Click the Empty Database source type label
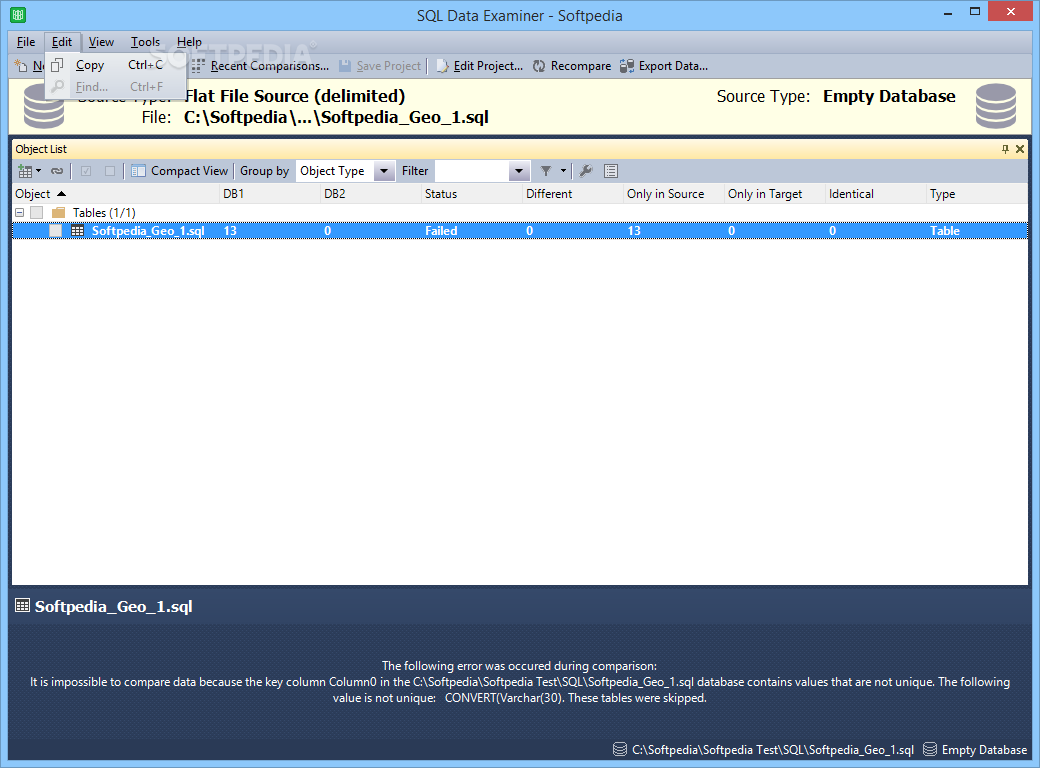 click(x=889, y=96)
